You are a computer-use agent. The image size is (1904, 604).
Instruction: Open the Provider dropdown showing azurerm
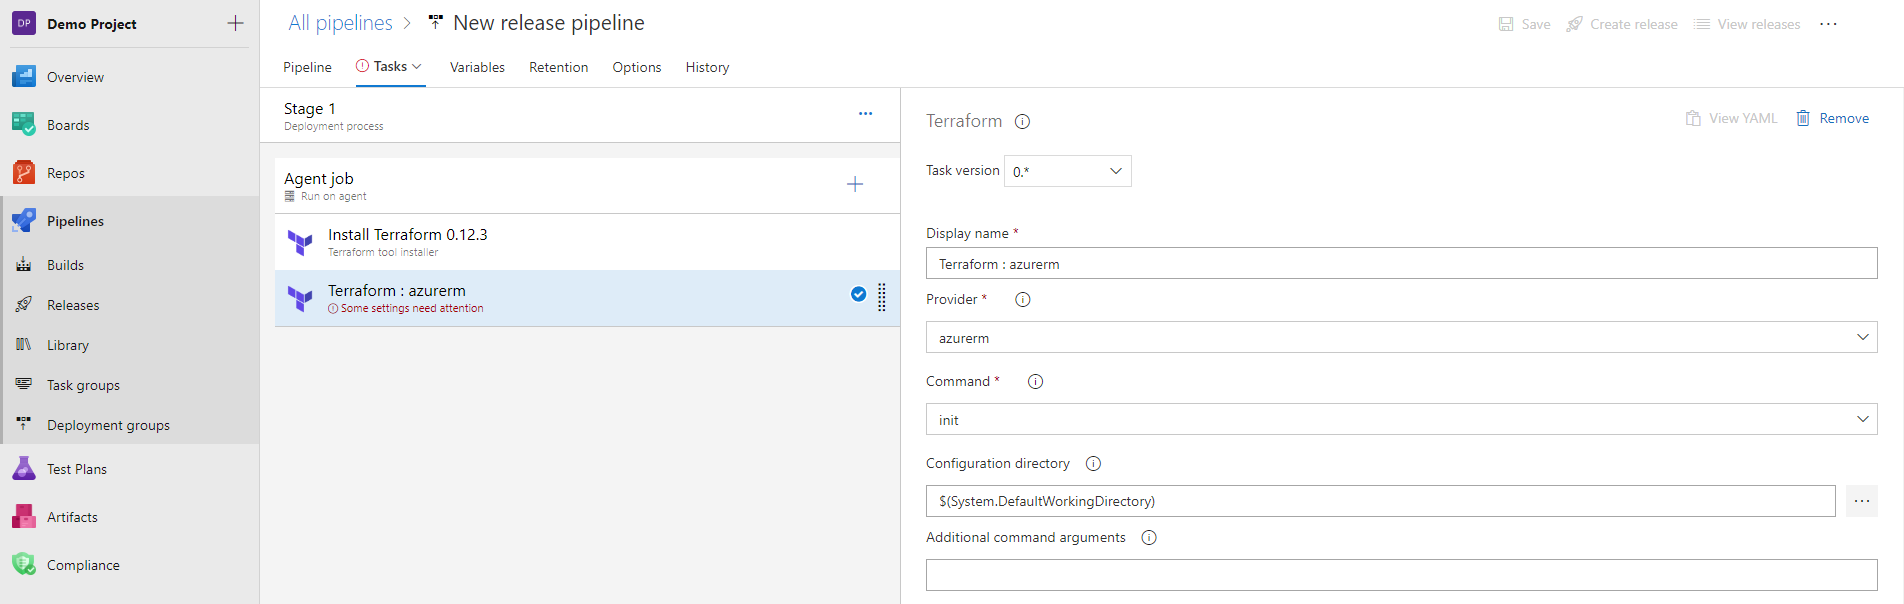pos(1401,337)
